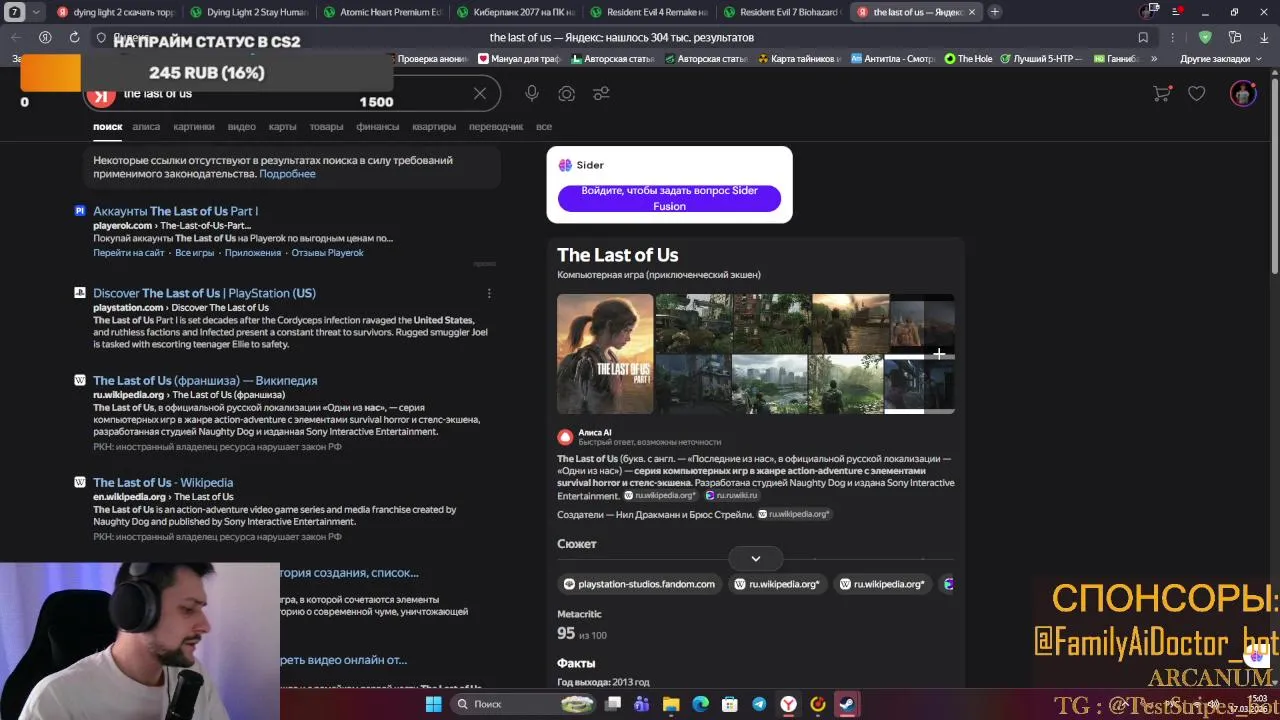
Task: Select the товары search tab
Action: pyautogui.click(x=326, y=127)
